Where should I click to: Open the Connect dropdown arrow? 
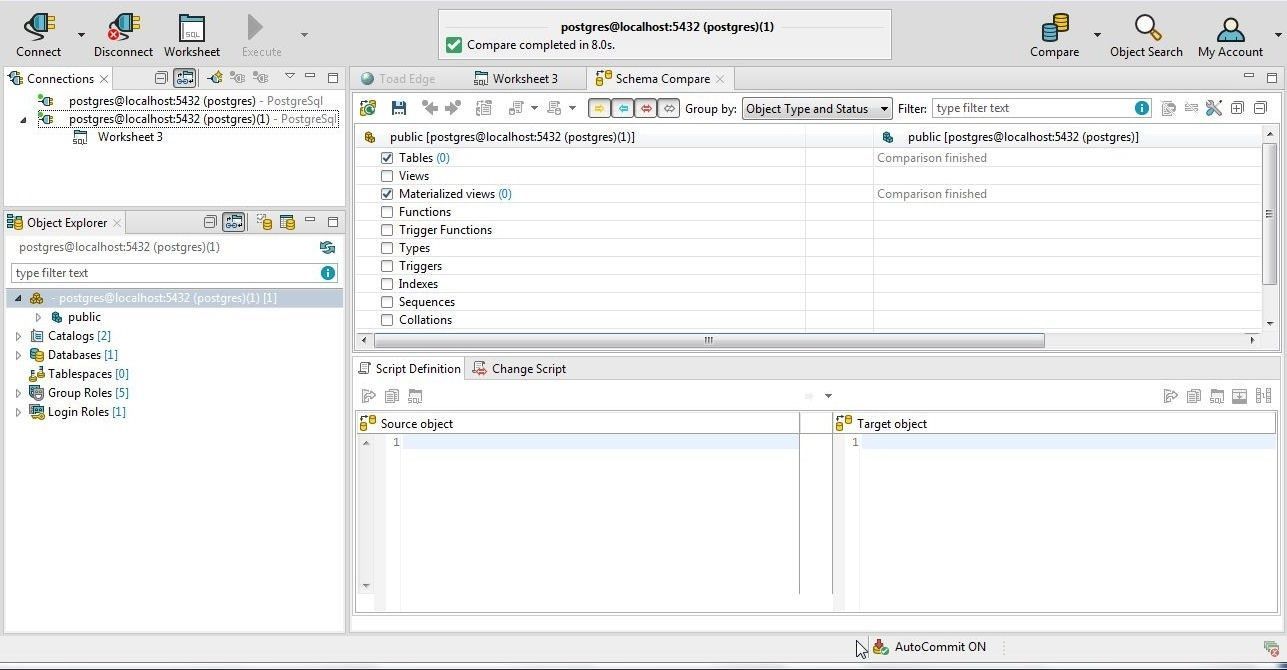(81, 35)
